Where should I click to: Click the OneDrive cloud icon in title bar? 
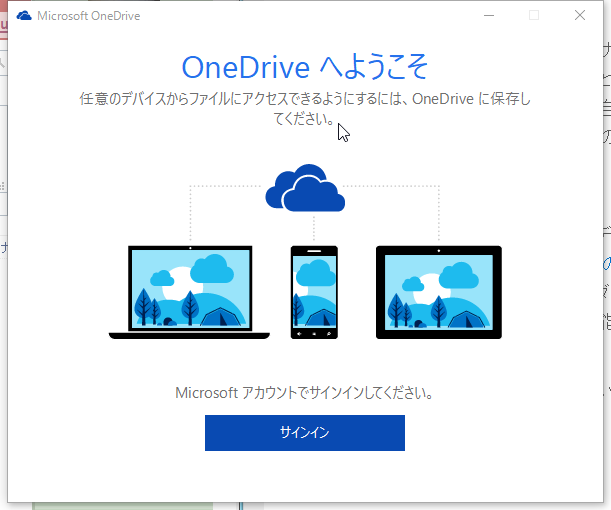point(24,16)
